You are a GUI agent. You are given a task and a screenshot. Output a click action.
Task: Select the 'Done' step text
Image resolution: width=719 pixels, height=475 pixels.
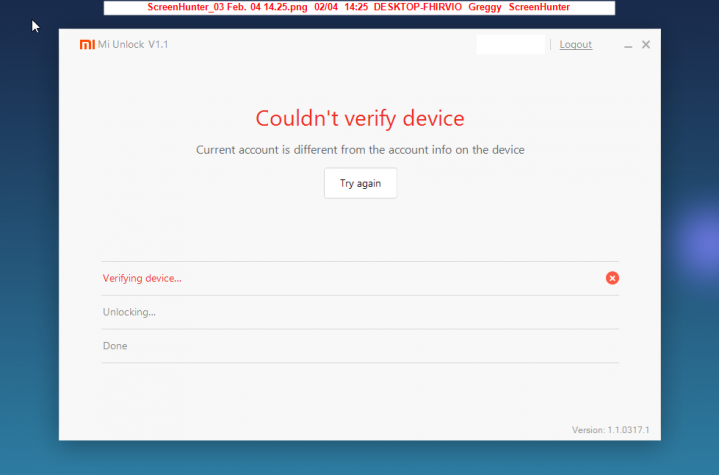pos(115,346)
